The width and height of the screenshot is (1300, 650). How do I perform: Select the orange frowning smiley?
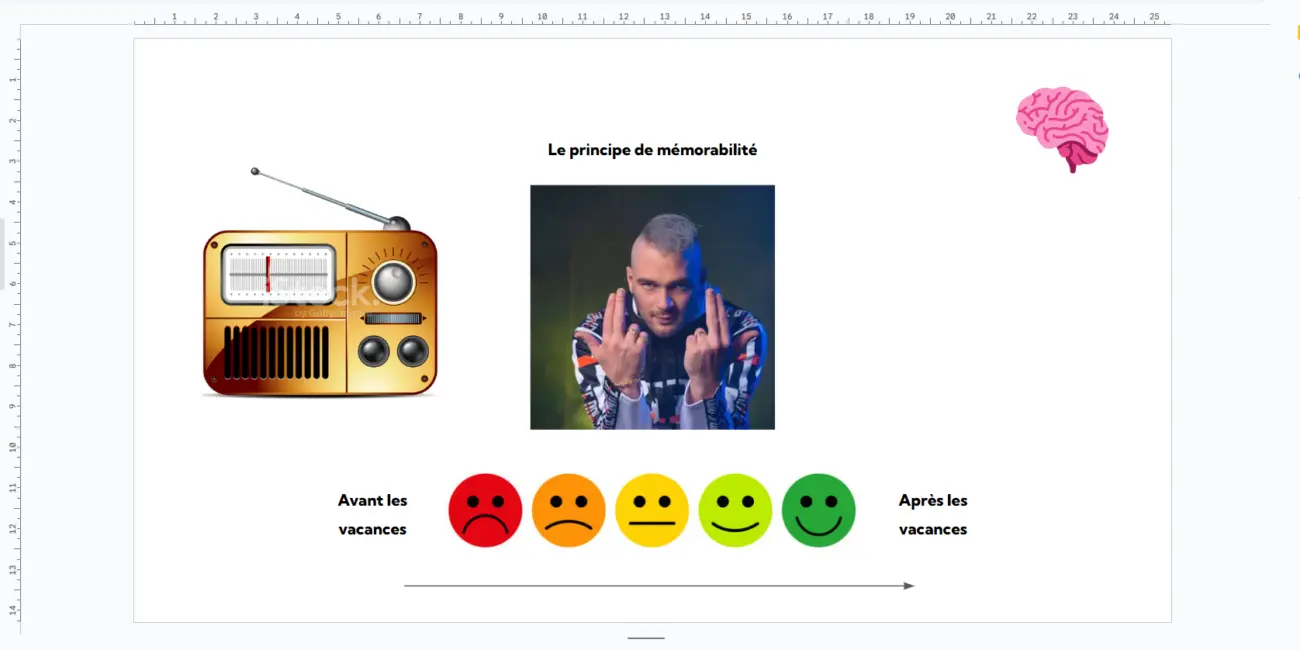coord(568,510)
